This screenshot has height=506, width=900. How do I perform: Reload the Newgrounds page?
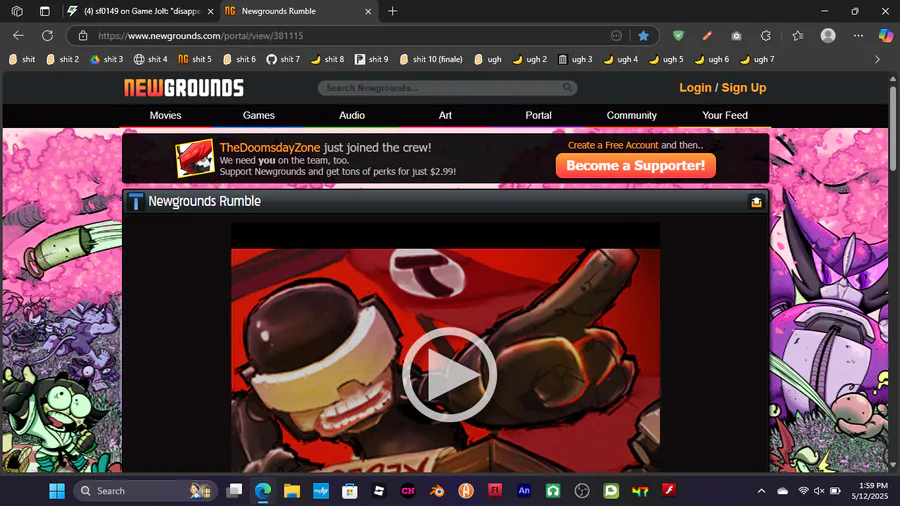tap(48, 36)
